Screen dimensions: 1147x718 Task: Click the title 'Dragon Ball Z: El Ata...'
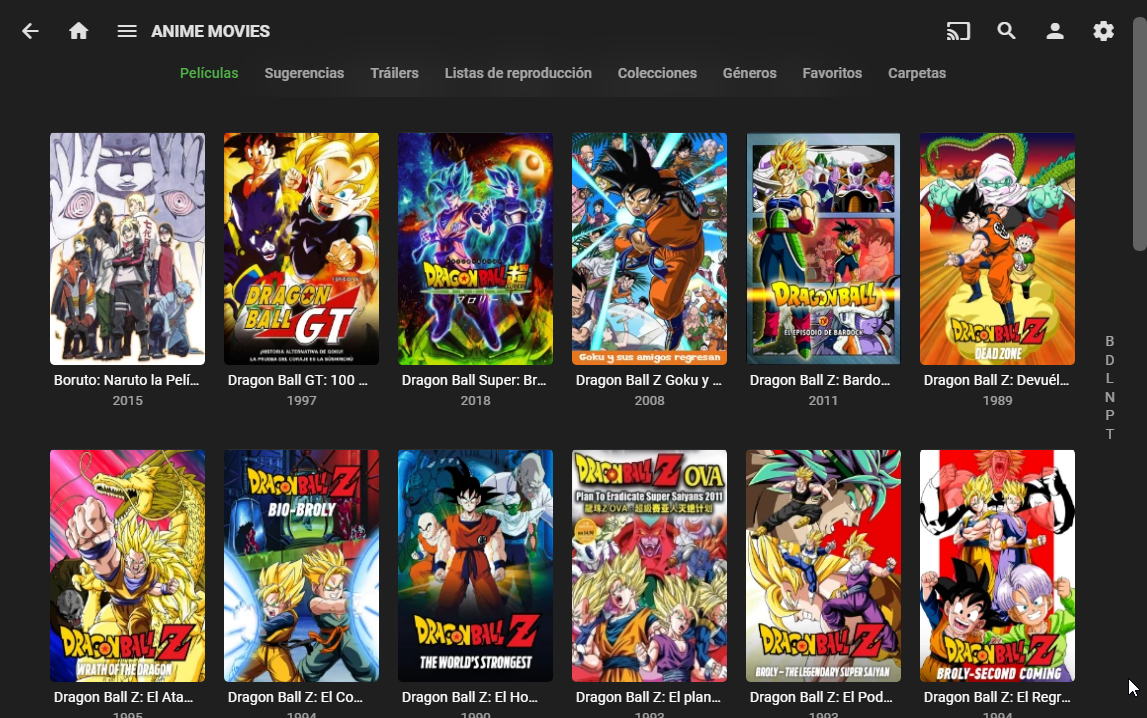pos(124,698)
